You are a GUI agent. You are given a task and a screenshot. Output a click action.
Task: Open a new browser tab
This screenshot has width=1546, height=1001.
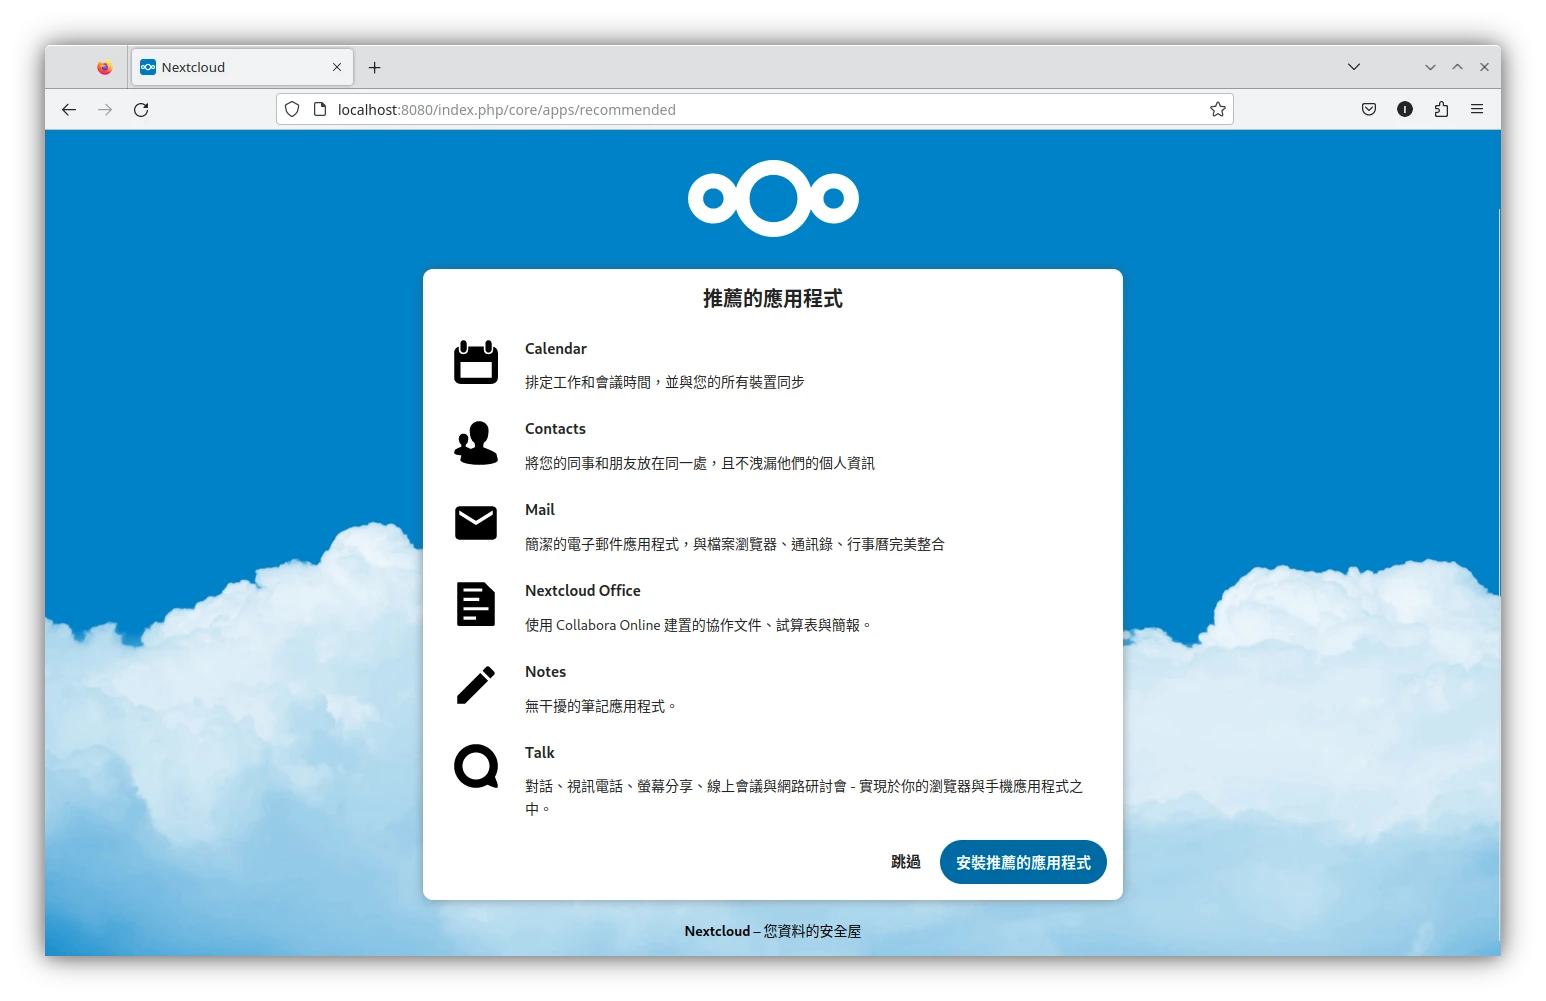[375, 67]
